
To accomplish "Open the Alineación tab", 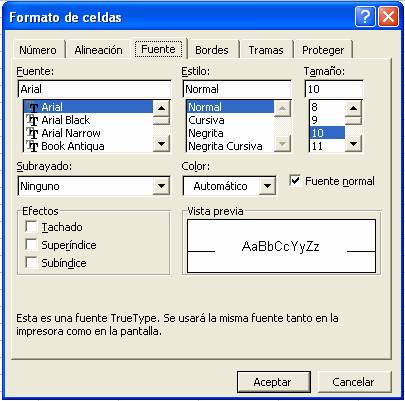I will coord(98,50).
